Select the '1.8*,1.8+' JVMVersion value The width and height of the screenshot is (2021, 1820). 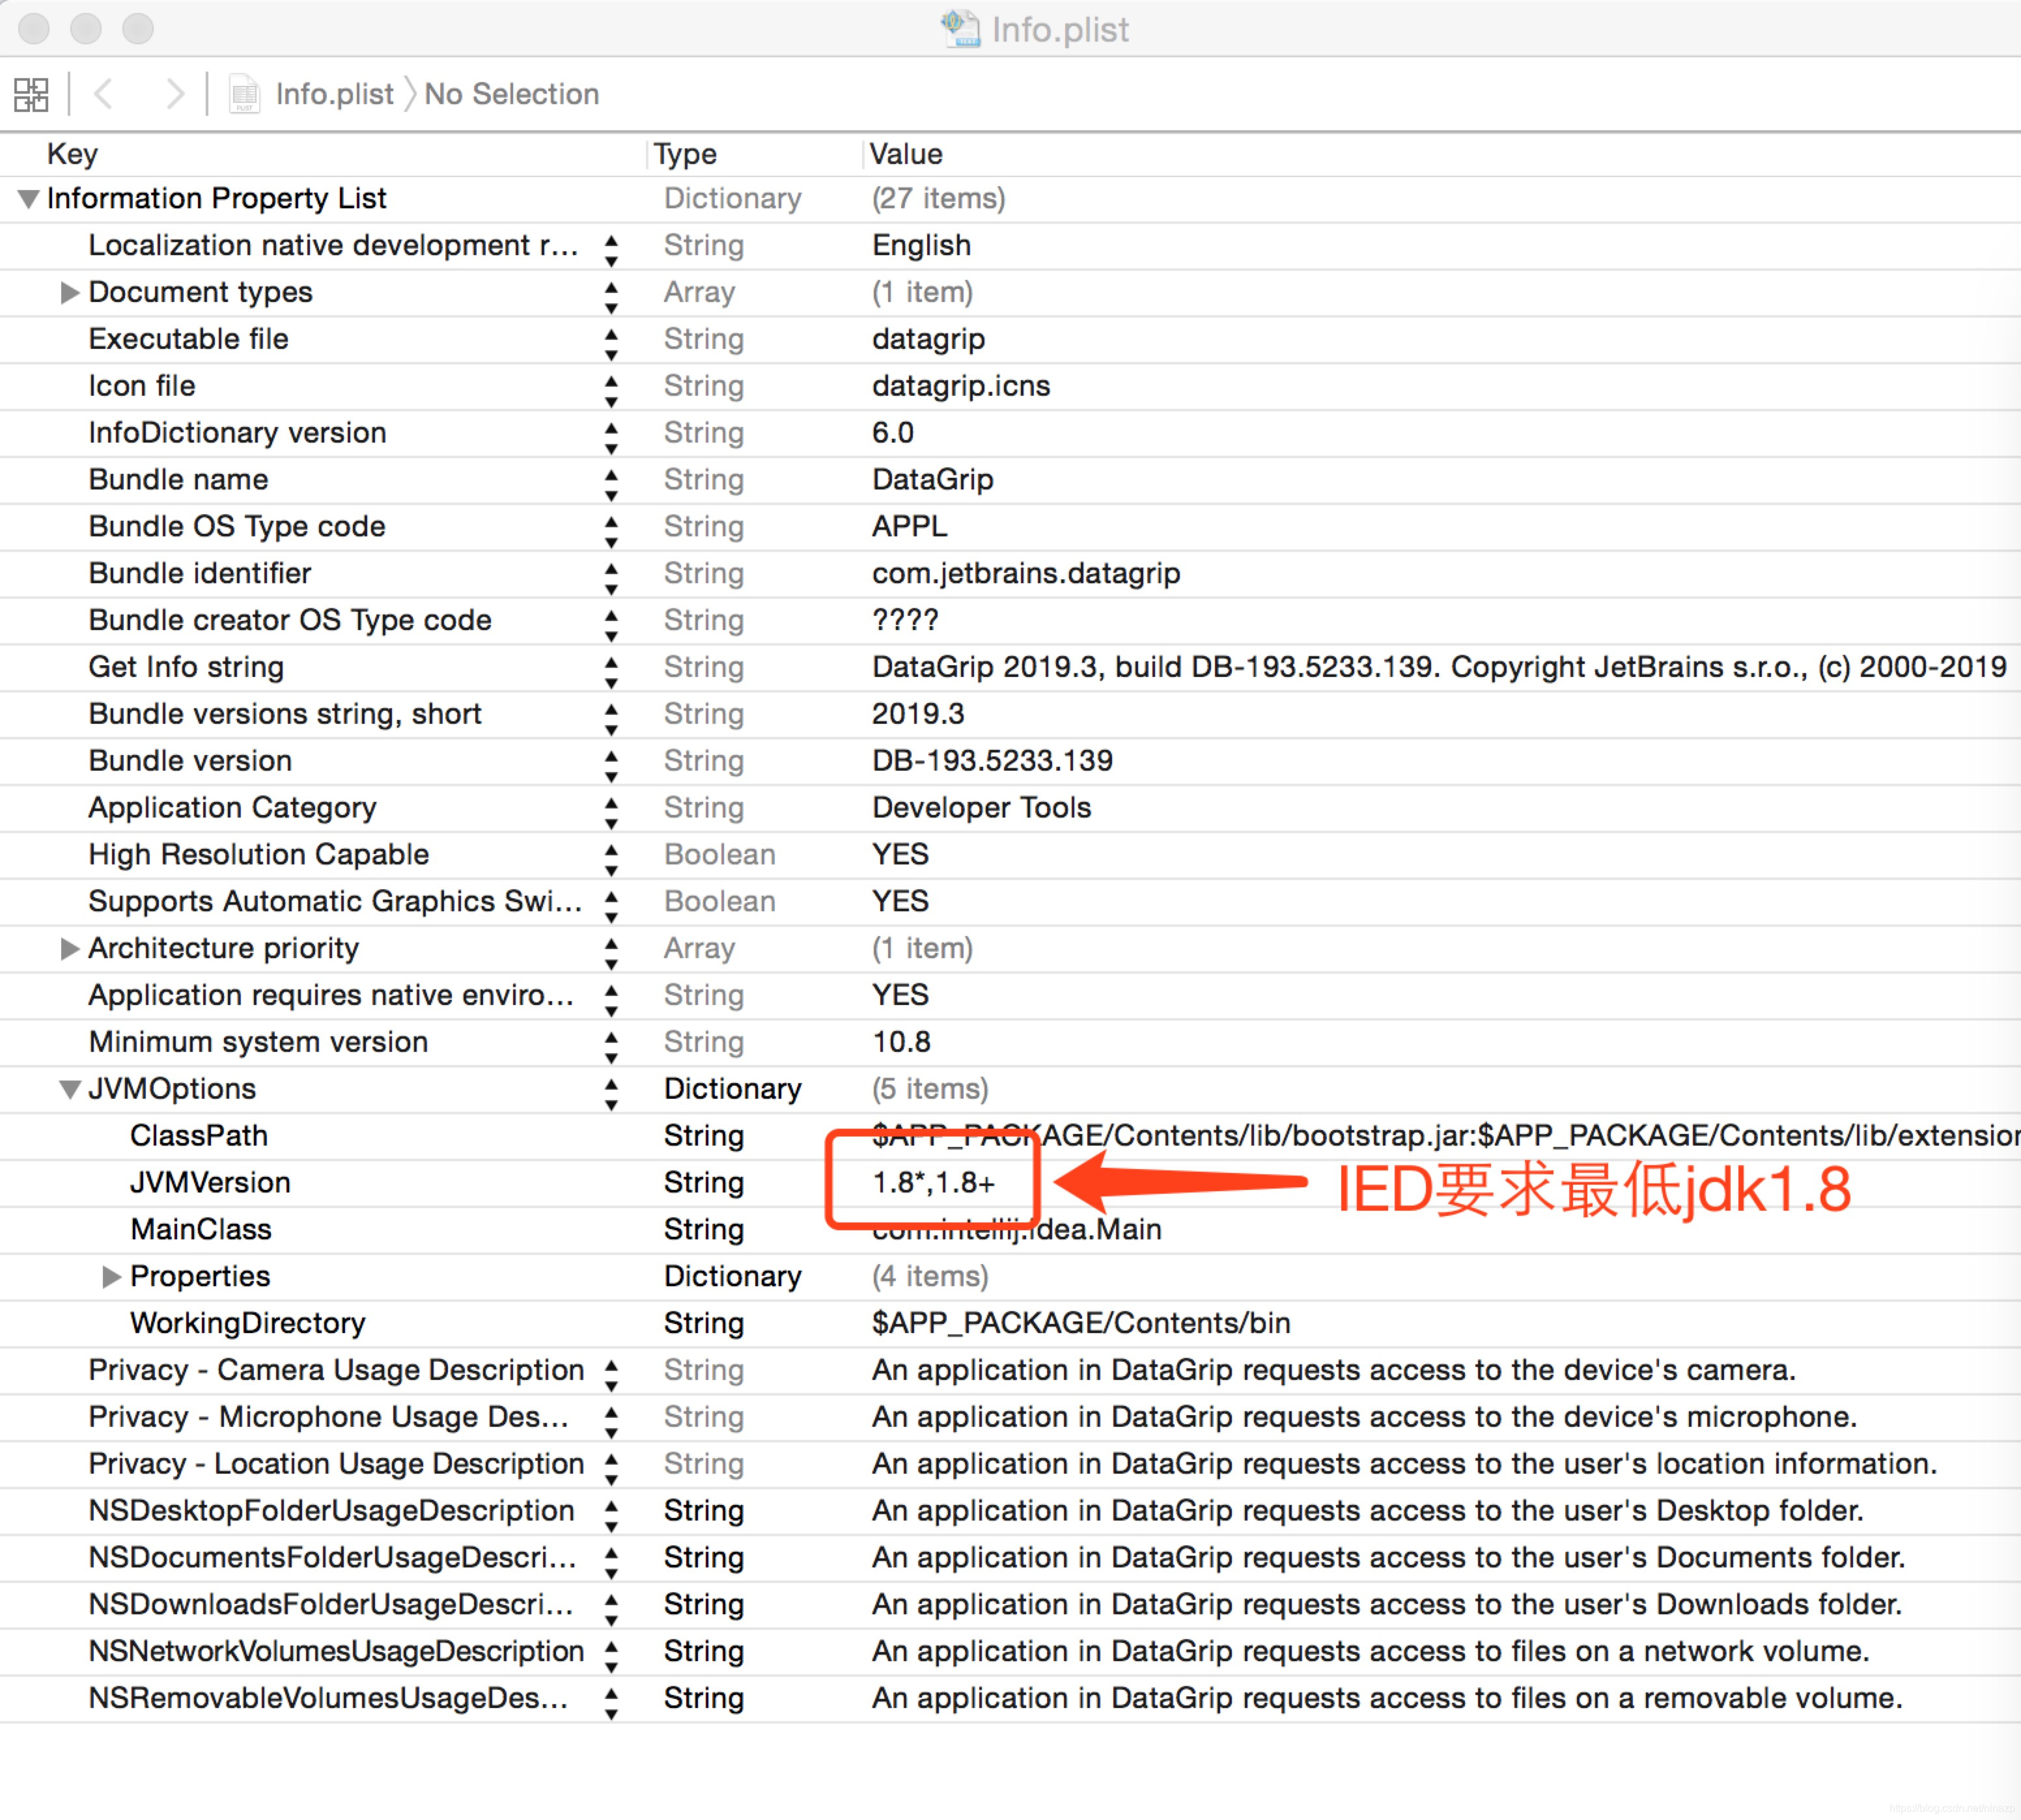(934, 1183)
